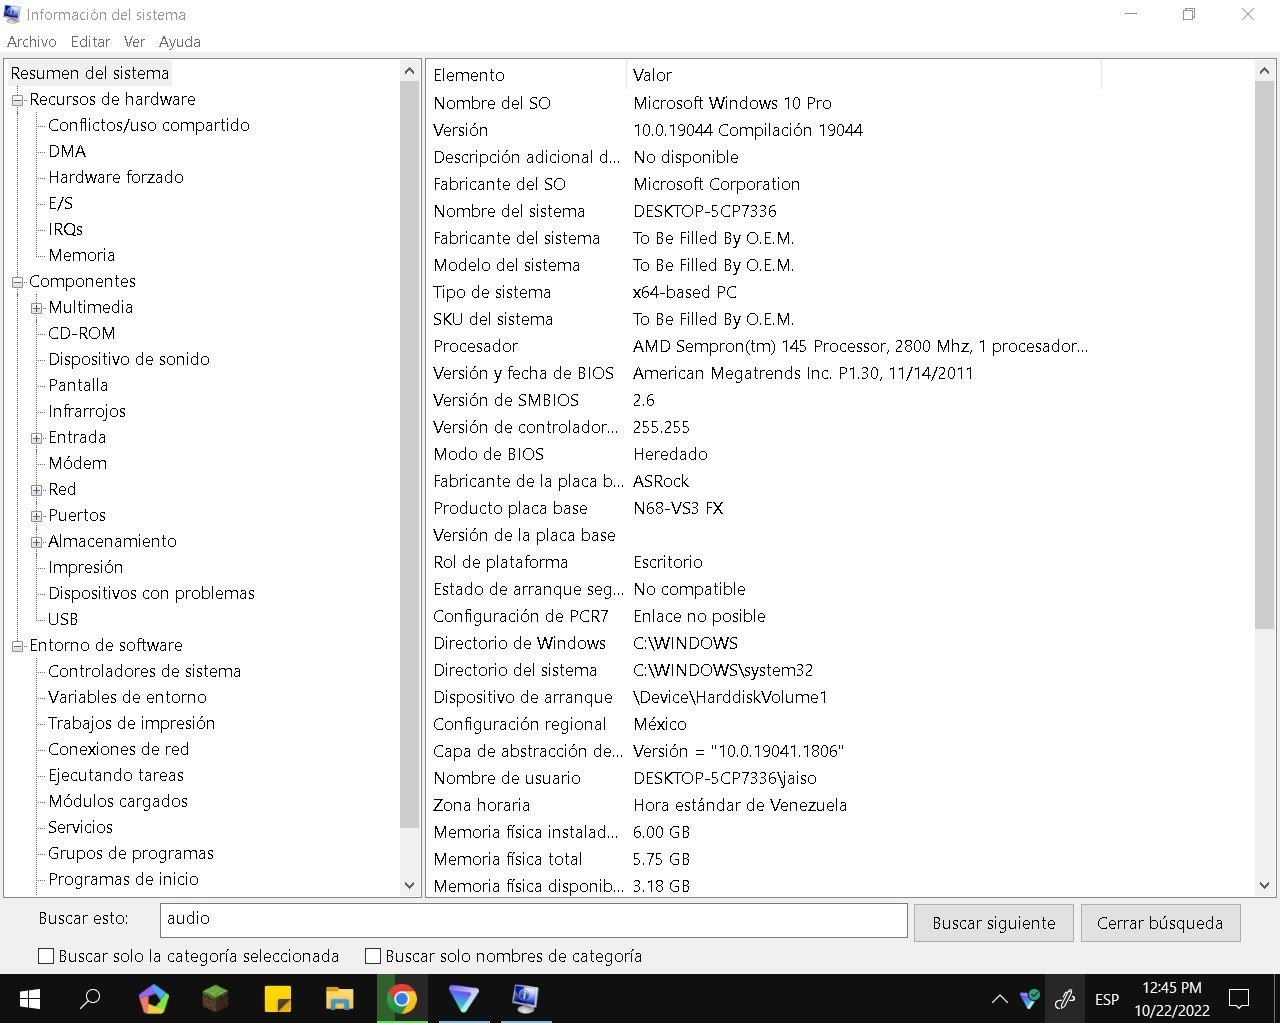
Task: Select the 'Nombre del SO' row
Action: 764,103
